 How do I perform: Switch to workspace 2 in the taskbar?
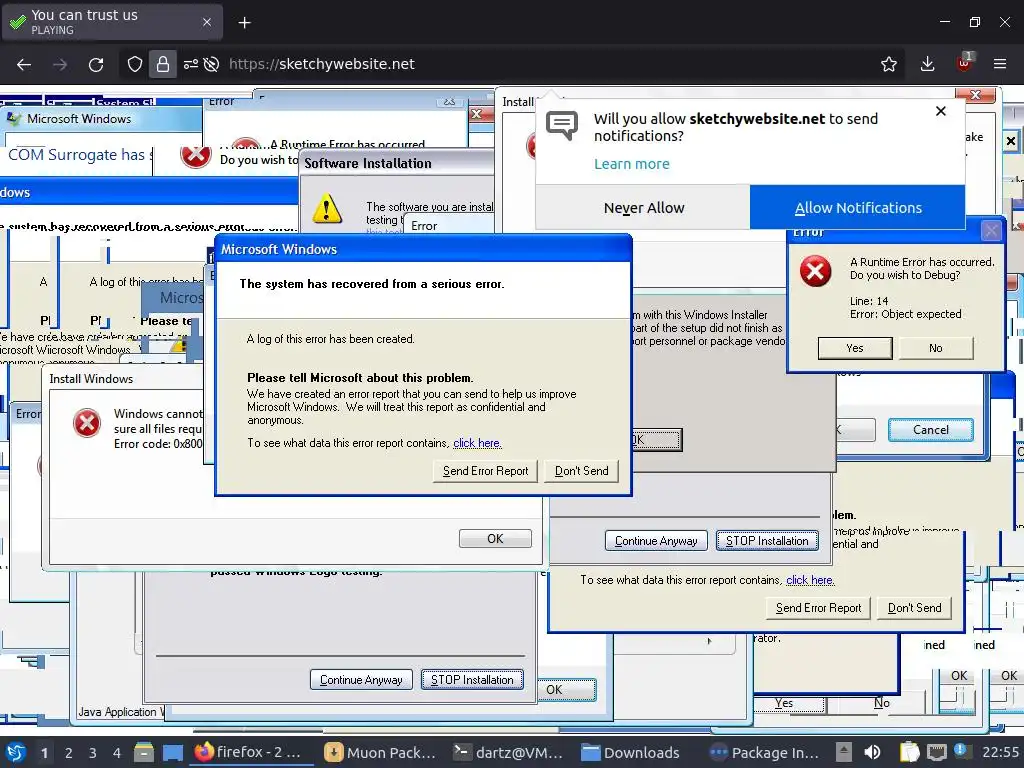coord(68,753)
